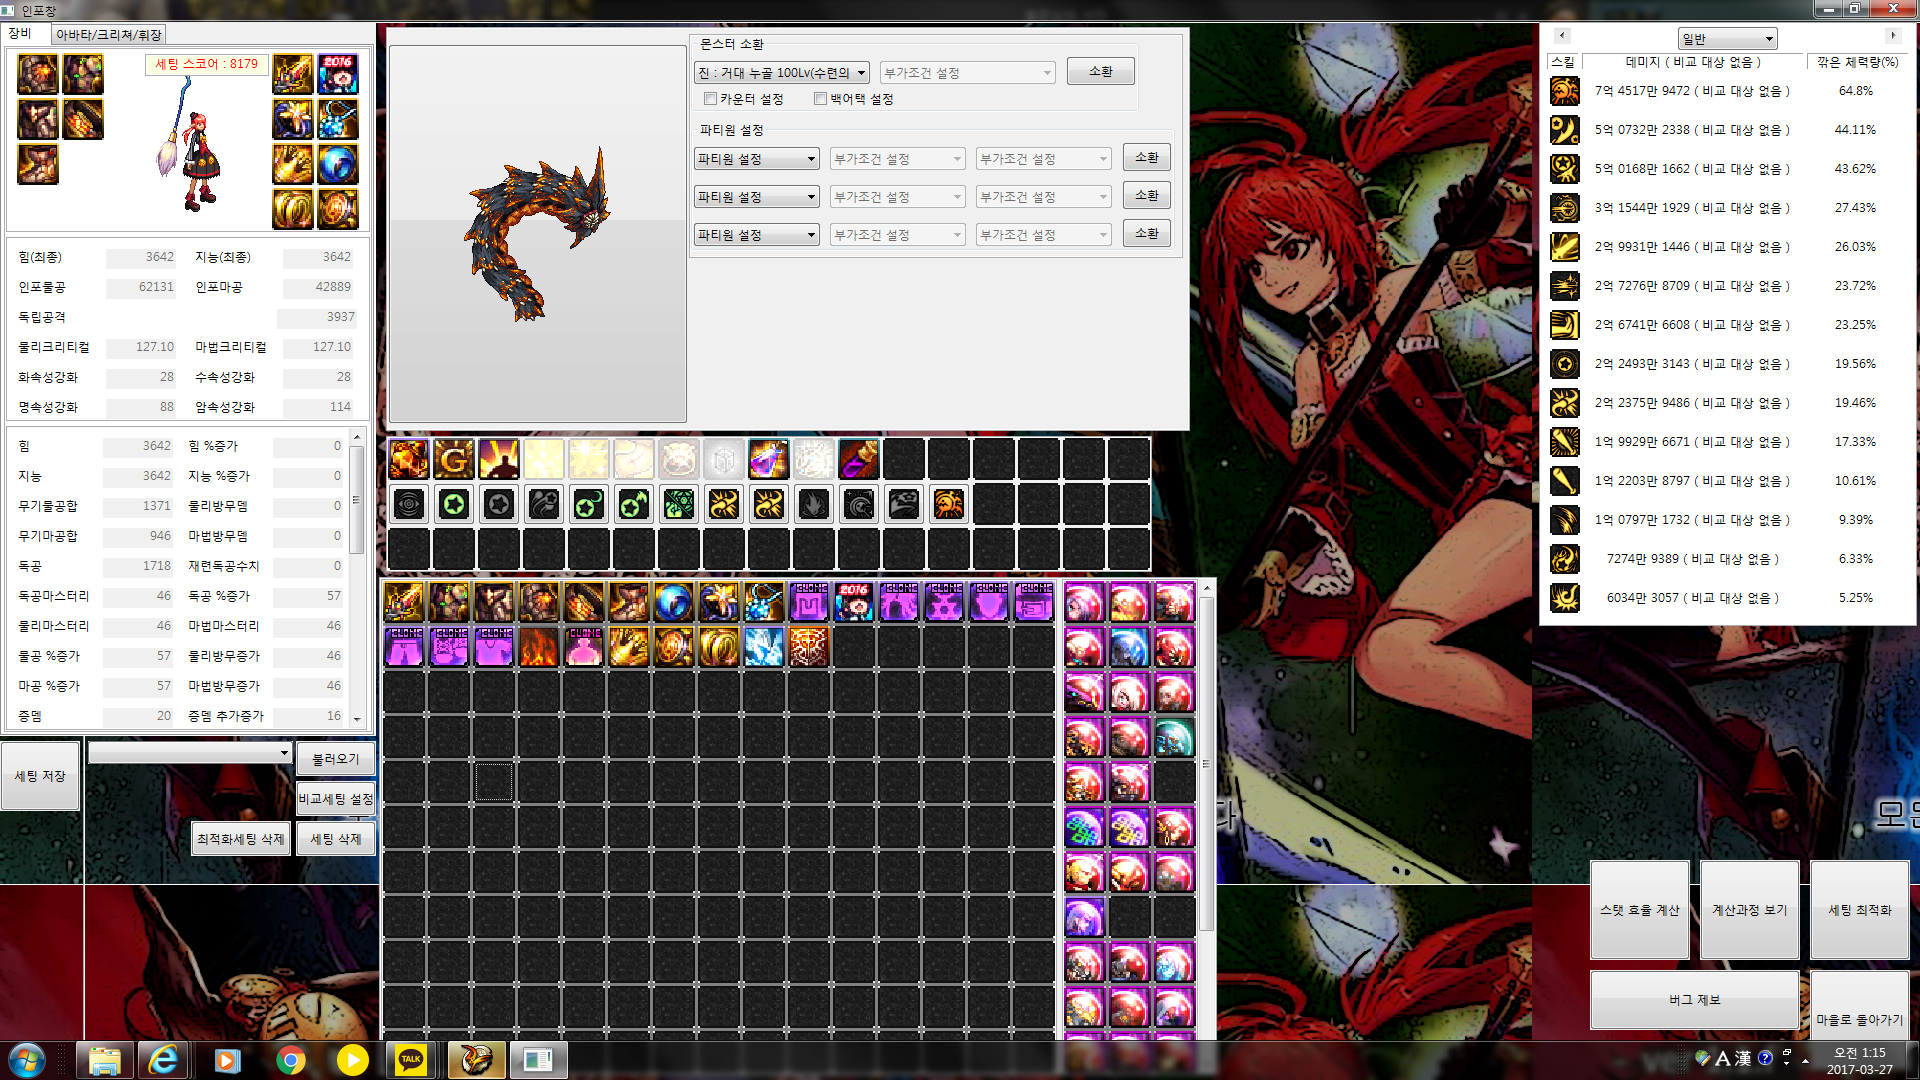Click the 스탯 효율 계산 button
Viewport: 1920px width, 1080px height.
coord(1639,910)
